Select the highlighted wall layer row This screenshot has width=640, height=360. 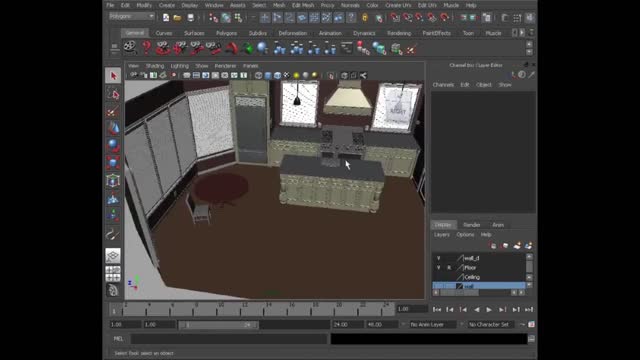point(479,286)
